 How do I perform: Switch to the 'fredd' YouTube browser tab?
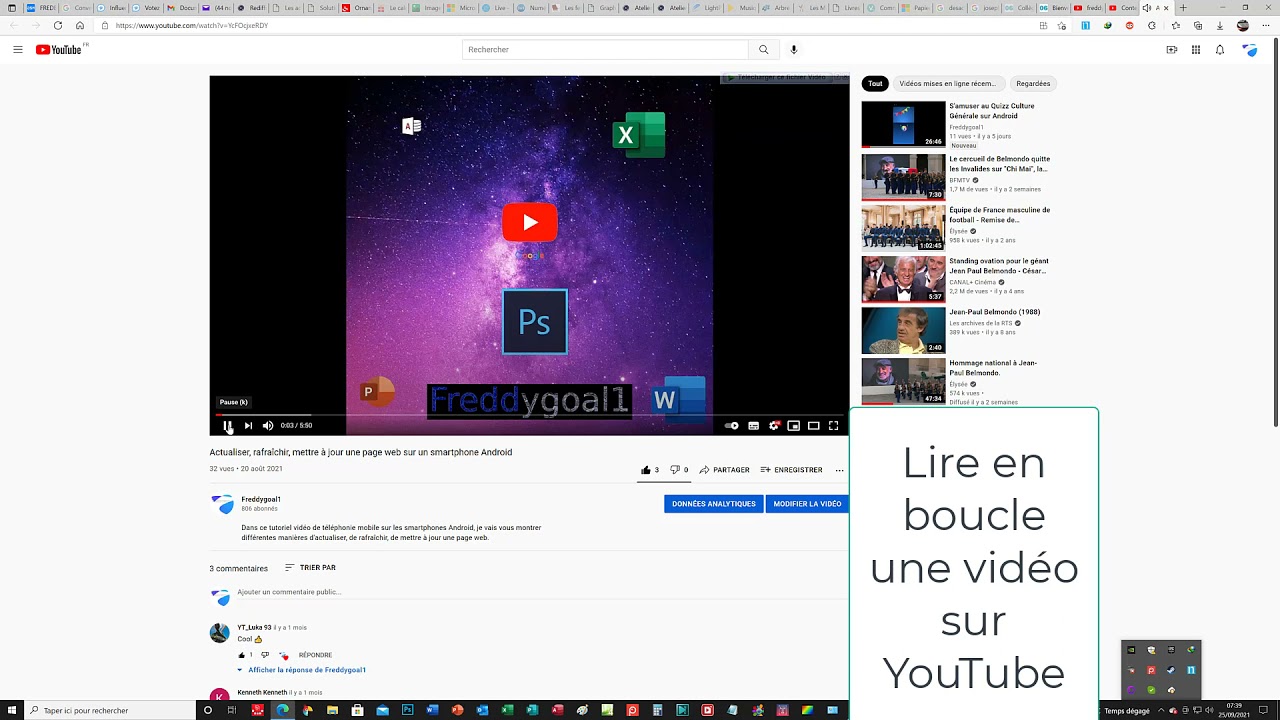click(x=1087, y=8)
